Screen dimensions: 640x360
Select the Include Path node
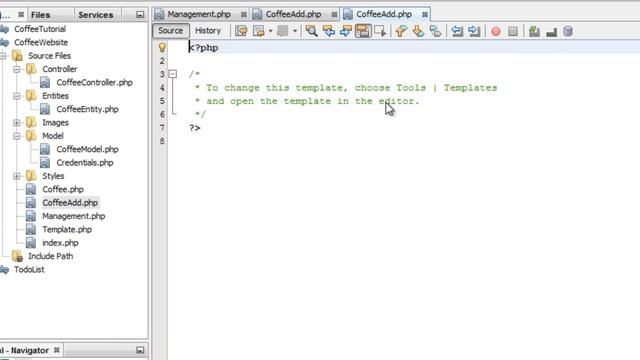tap(51, 256)
